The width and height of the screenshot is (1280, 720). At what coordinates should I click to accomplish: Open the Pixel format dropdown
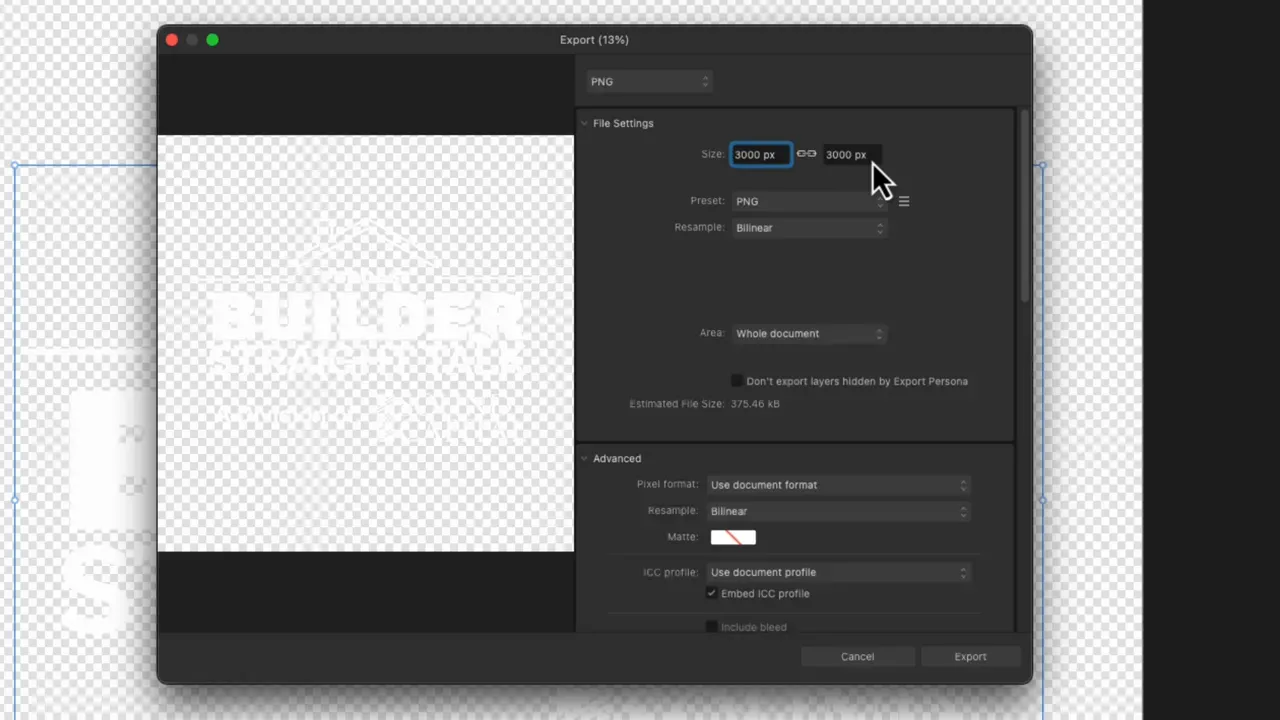click(838, 484)
